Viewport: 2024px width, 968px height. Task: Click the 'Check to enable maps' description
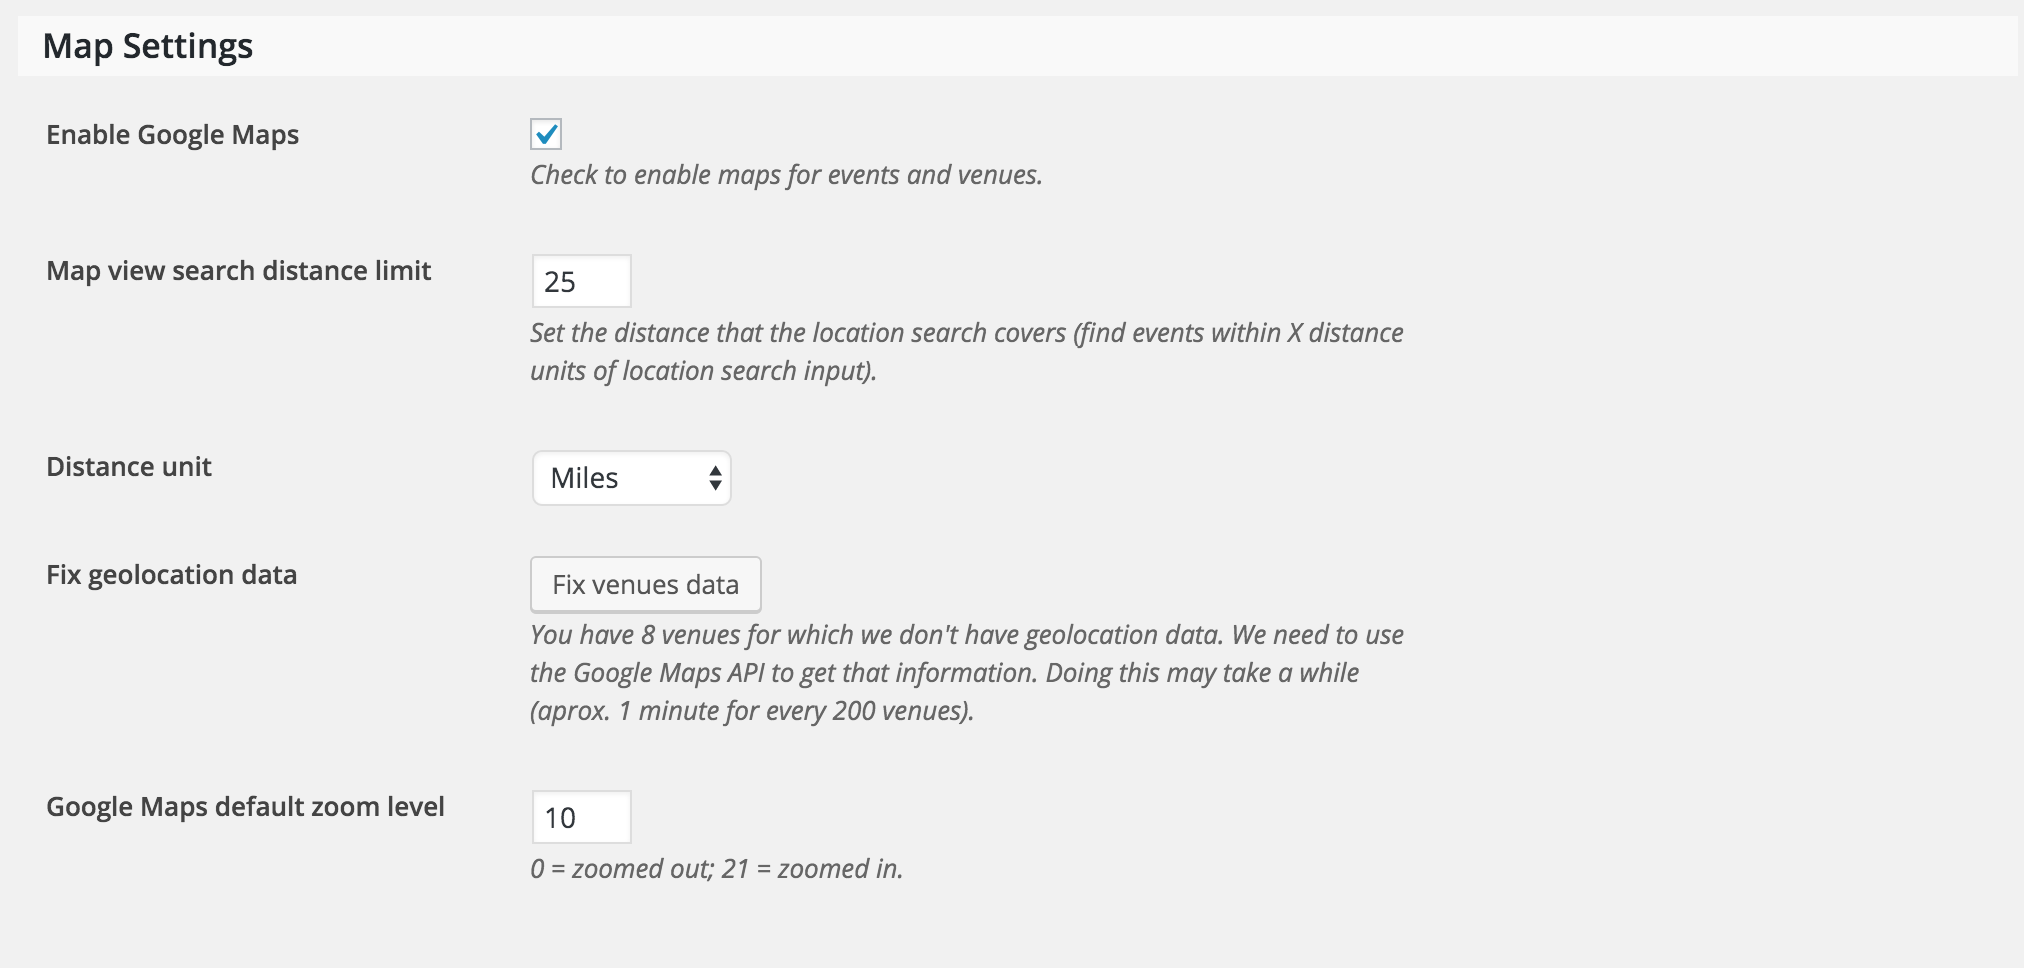coord(786,175)
